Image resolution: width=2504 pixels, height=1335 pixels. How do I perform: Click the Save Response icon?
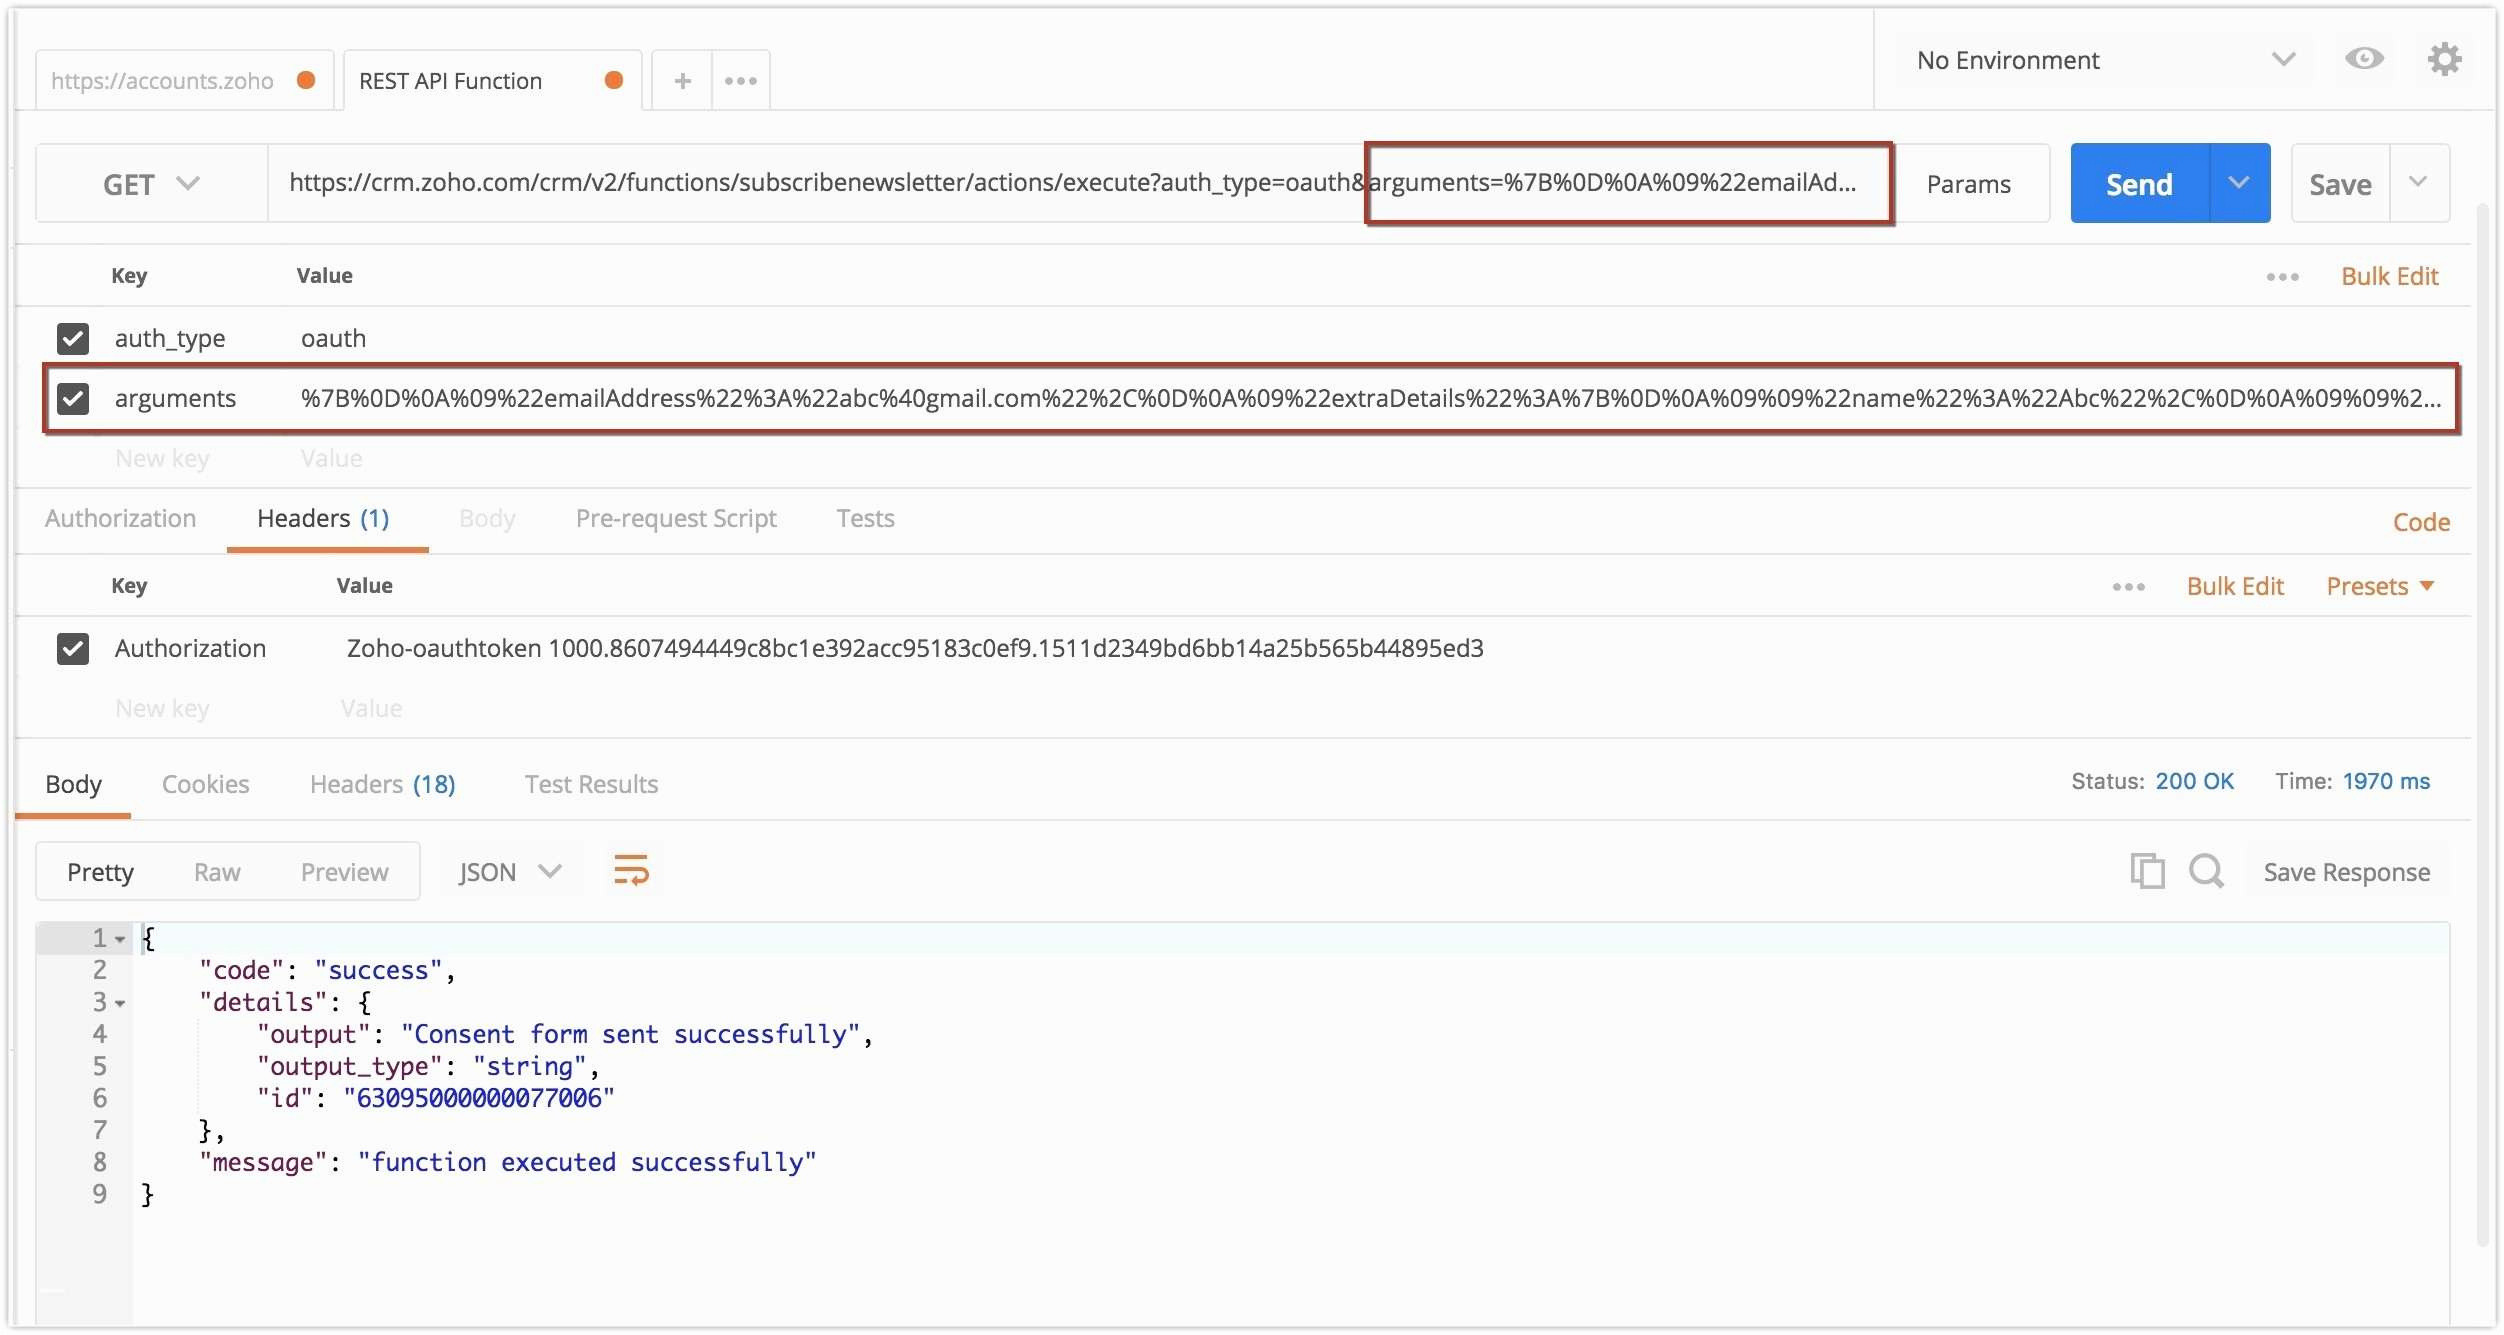tap(2345, 870)
